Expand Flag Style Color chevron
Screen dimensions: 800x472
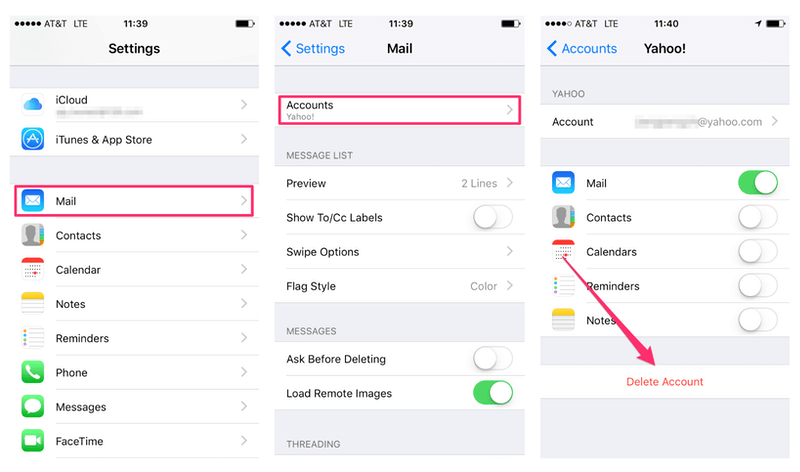pos(510,286)
